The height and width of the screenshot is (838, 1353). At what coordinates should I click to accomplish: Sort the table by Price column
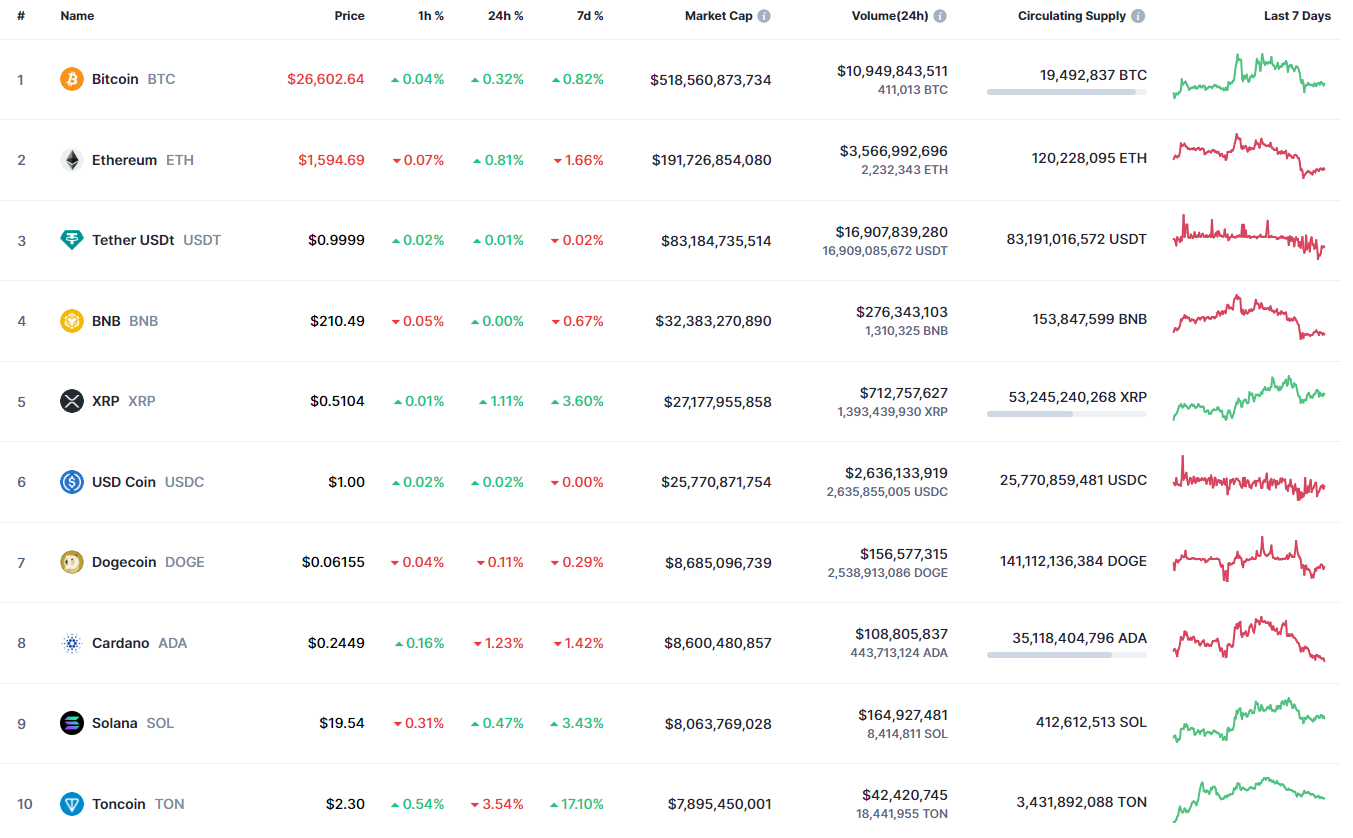(x=349, y=16)
